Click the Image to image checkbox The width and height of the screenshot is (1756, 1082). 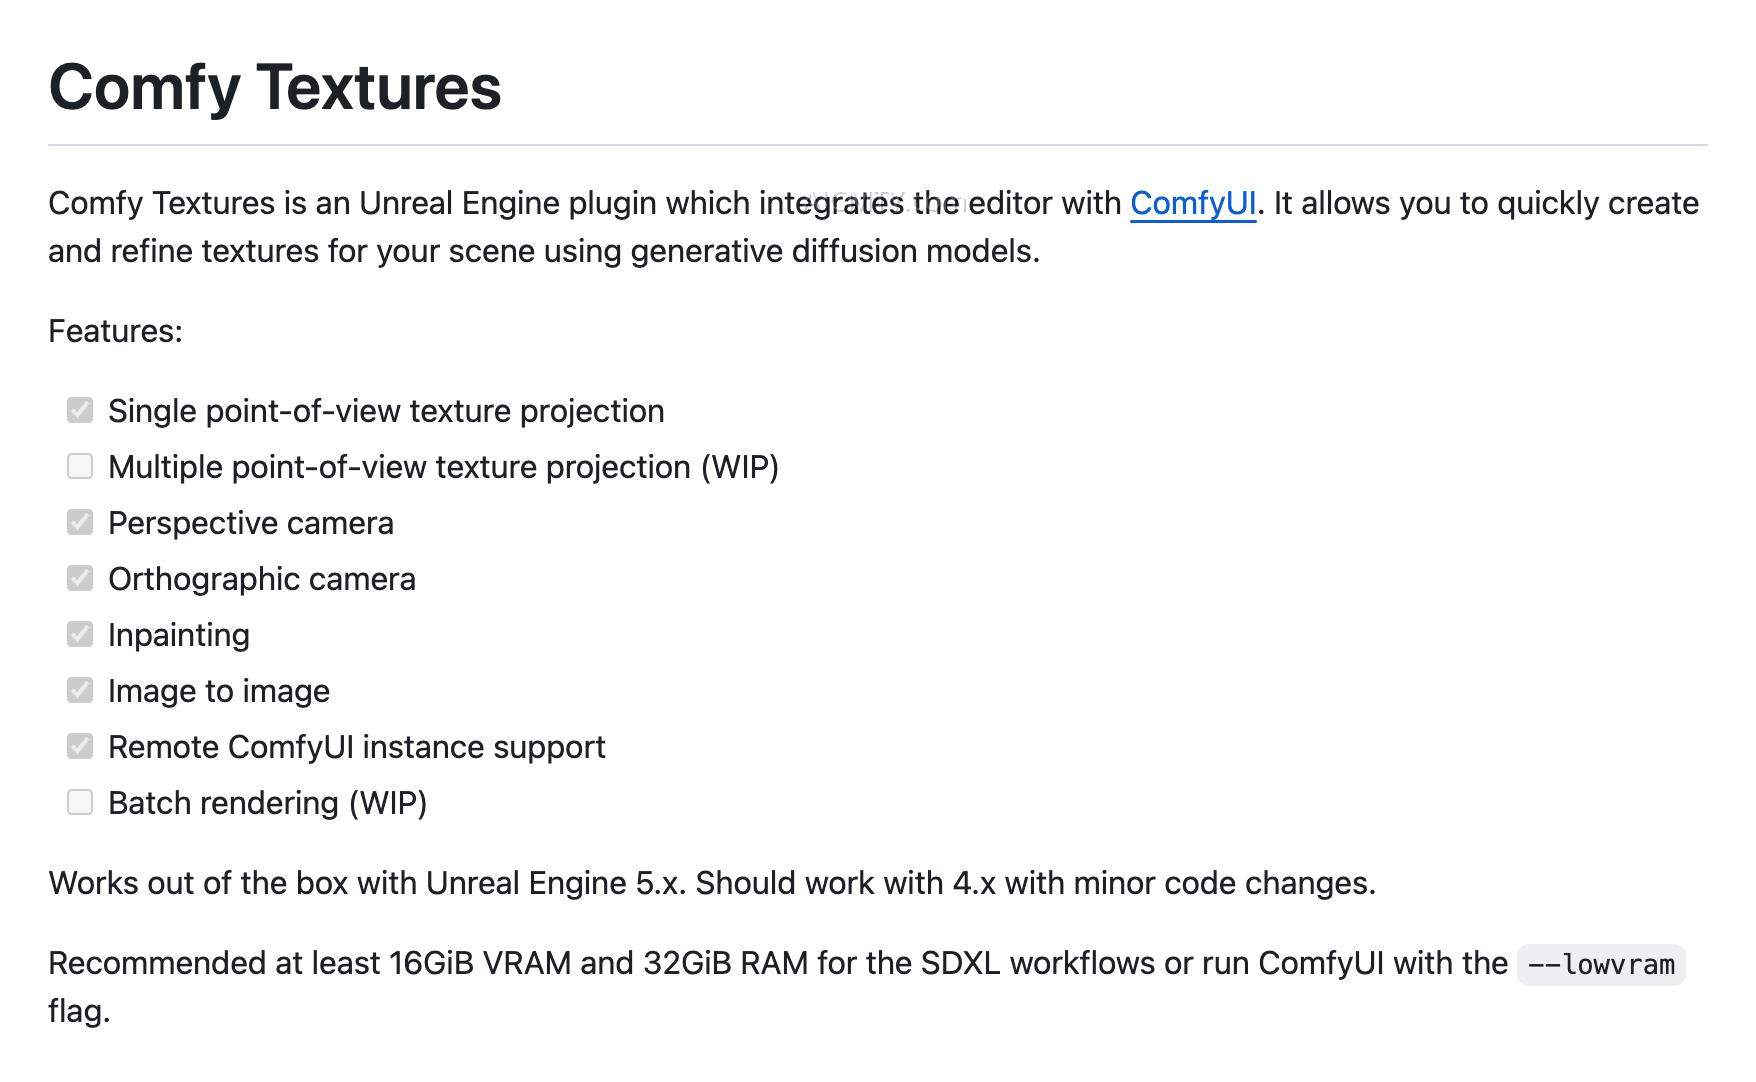tap(80, 691)
